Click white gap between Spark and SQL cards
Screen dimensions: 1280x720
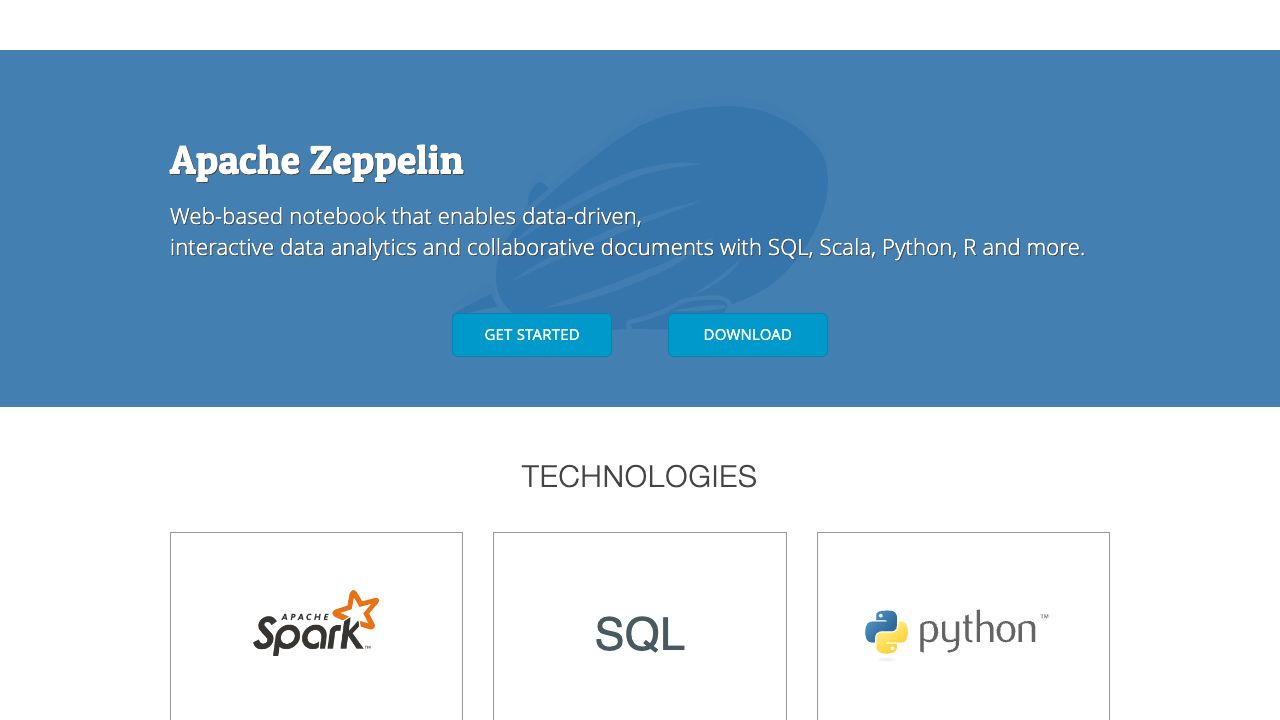pyautogui.click(x=478, y=630)
